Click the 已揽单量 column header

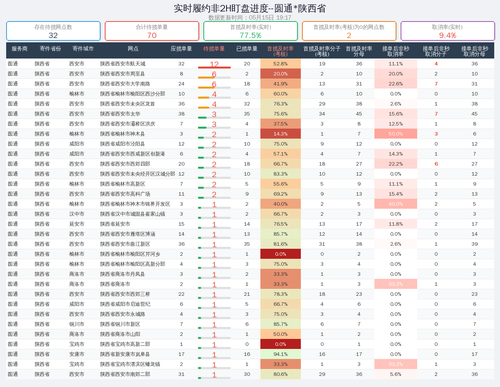tap(247, 49)
